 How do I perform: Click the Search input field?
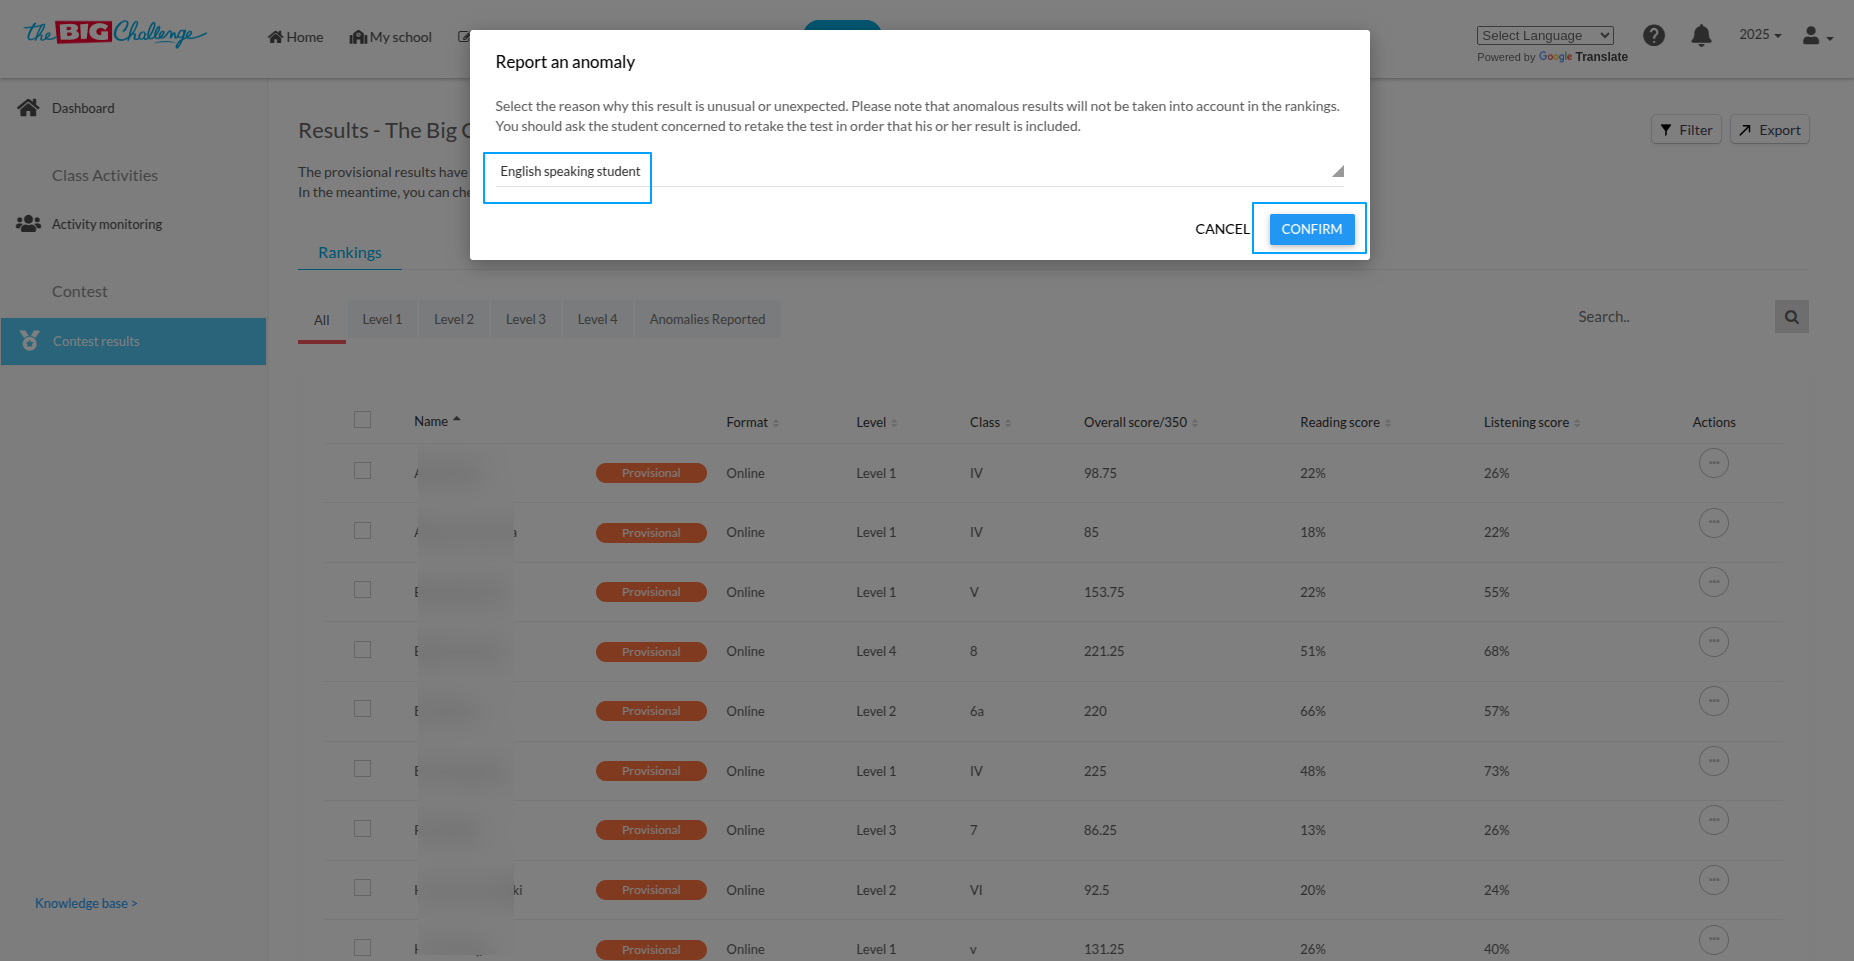pyautogui.click(x=1672, y=317)
